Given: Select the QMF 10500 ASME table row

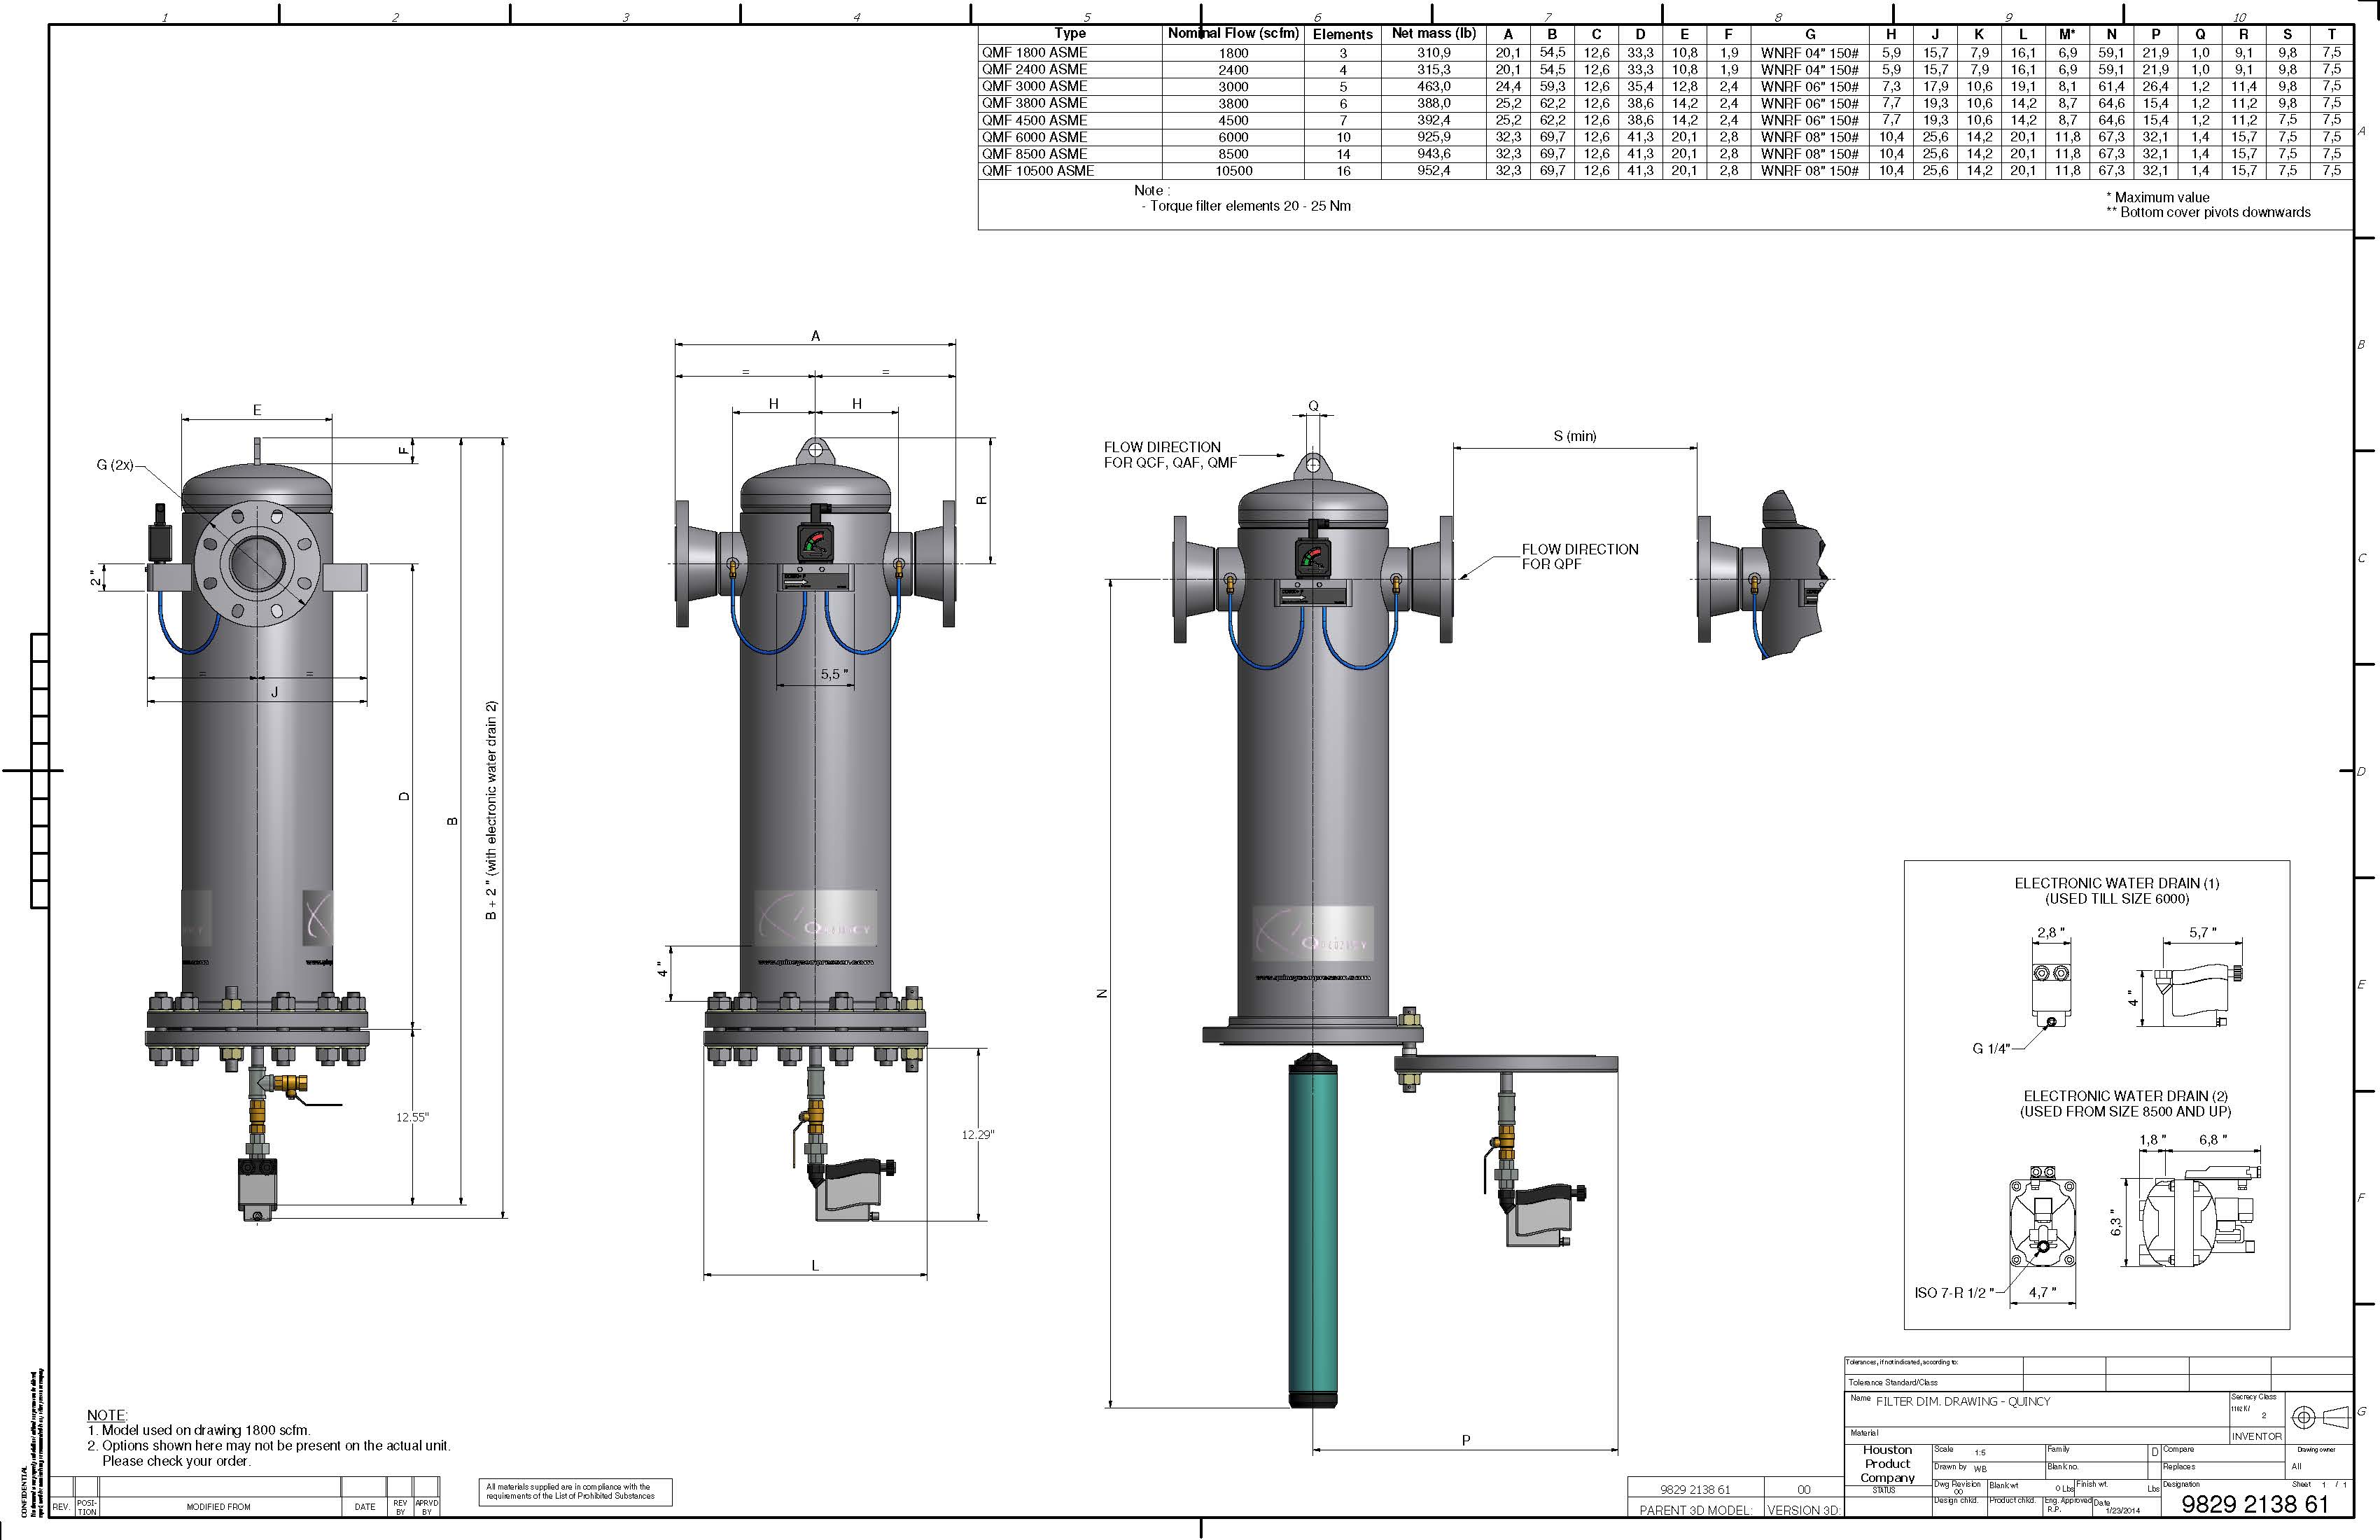Looking at the screenshot, I should click(x=1038, y=171).
